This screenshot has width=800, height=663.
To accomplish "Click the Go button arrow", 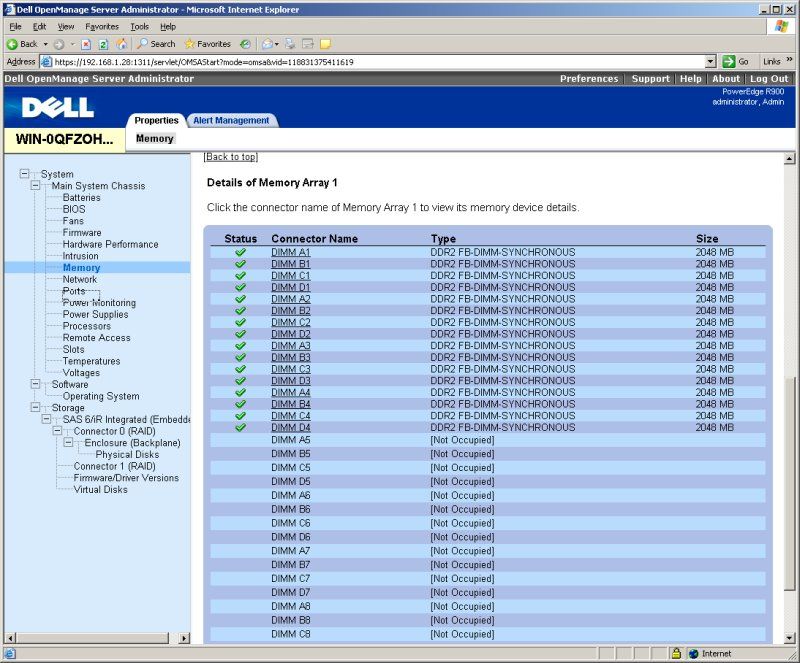I will (x=729, y=62).
